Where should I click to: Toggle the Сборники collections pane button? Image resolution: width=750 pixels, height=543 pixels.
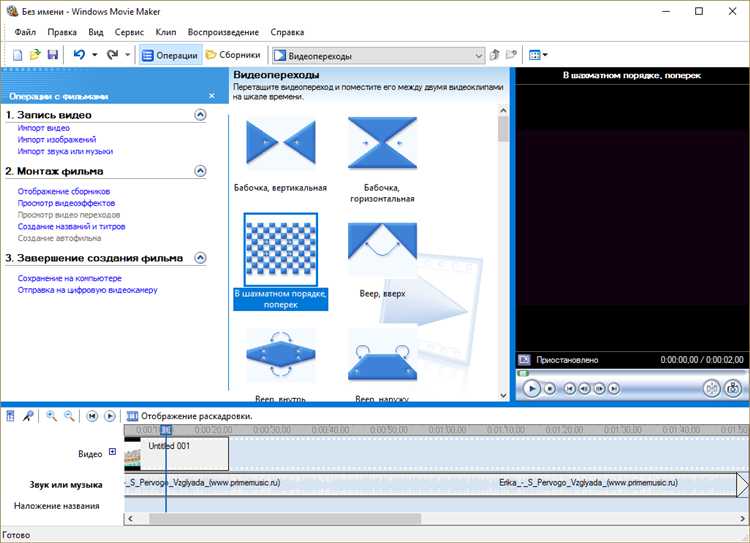pos(234,56)
